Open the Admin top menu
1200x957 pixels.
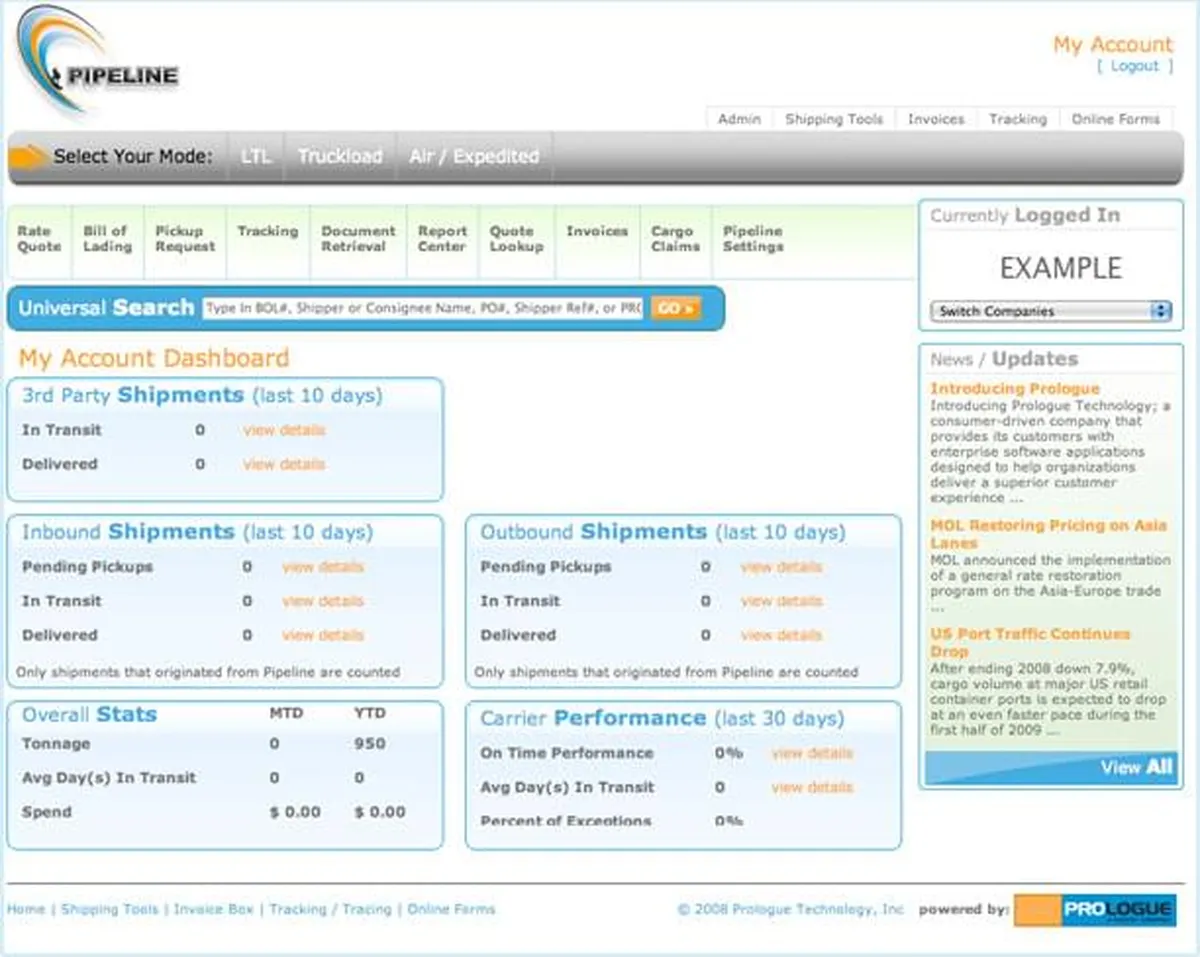coord(739,118)
